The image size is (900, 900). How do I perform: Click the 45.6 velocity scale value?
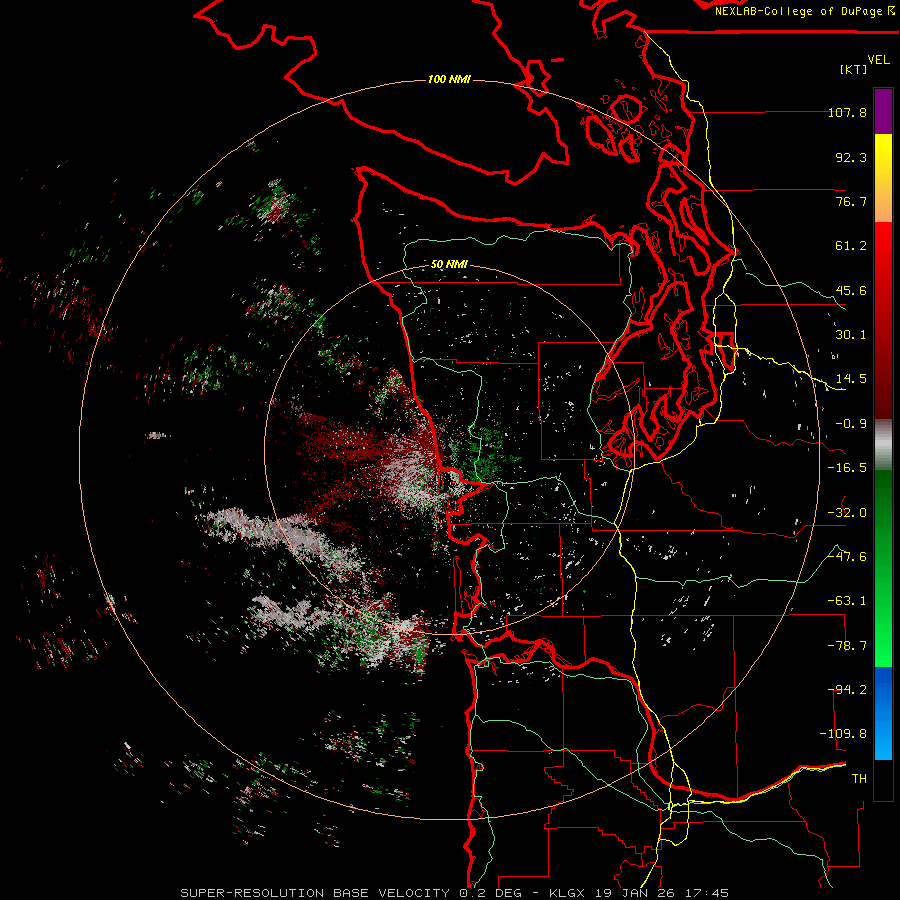tap(851, 290)
